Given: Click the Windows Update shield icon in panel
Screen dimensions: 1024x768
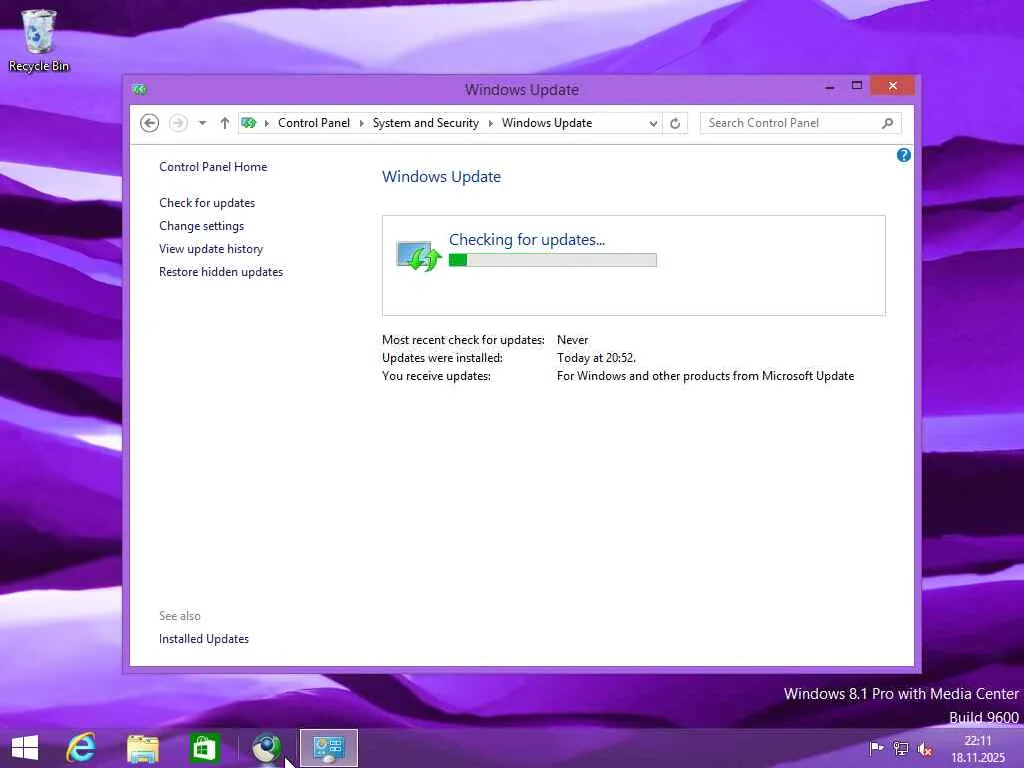Looking at the screenshot, I should 419,256.
